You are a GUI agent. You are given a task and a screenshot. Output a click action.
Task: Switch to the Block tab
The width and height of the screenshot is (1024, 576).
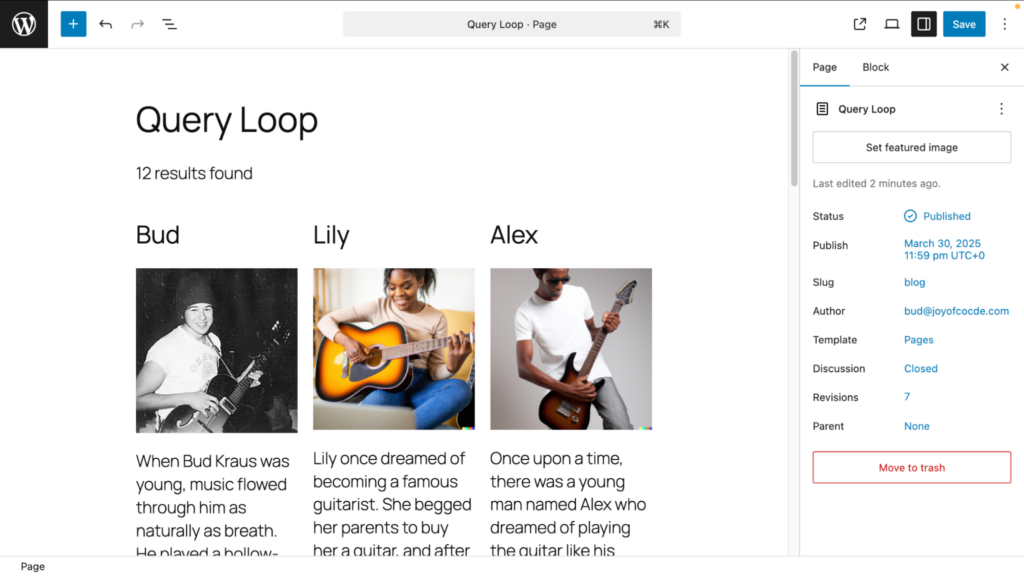(876, 67)
